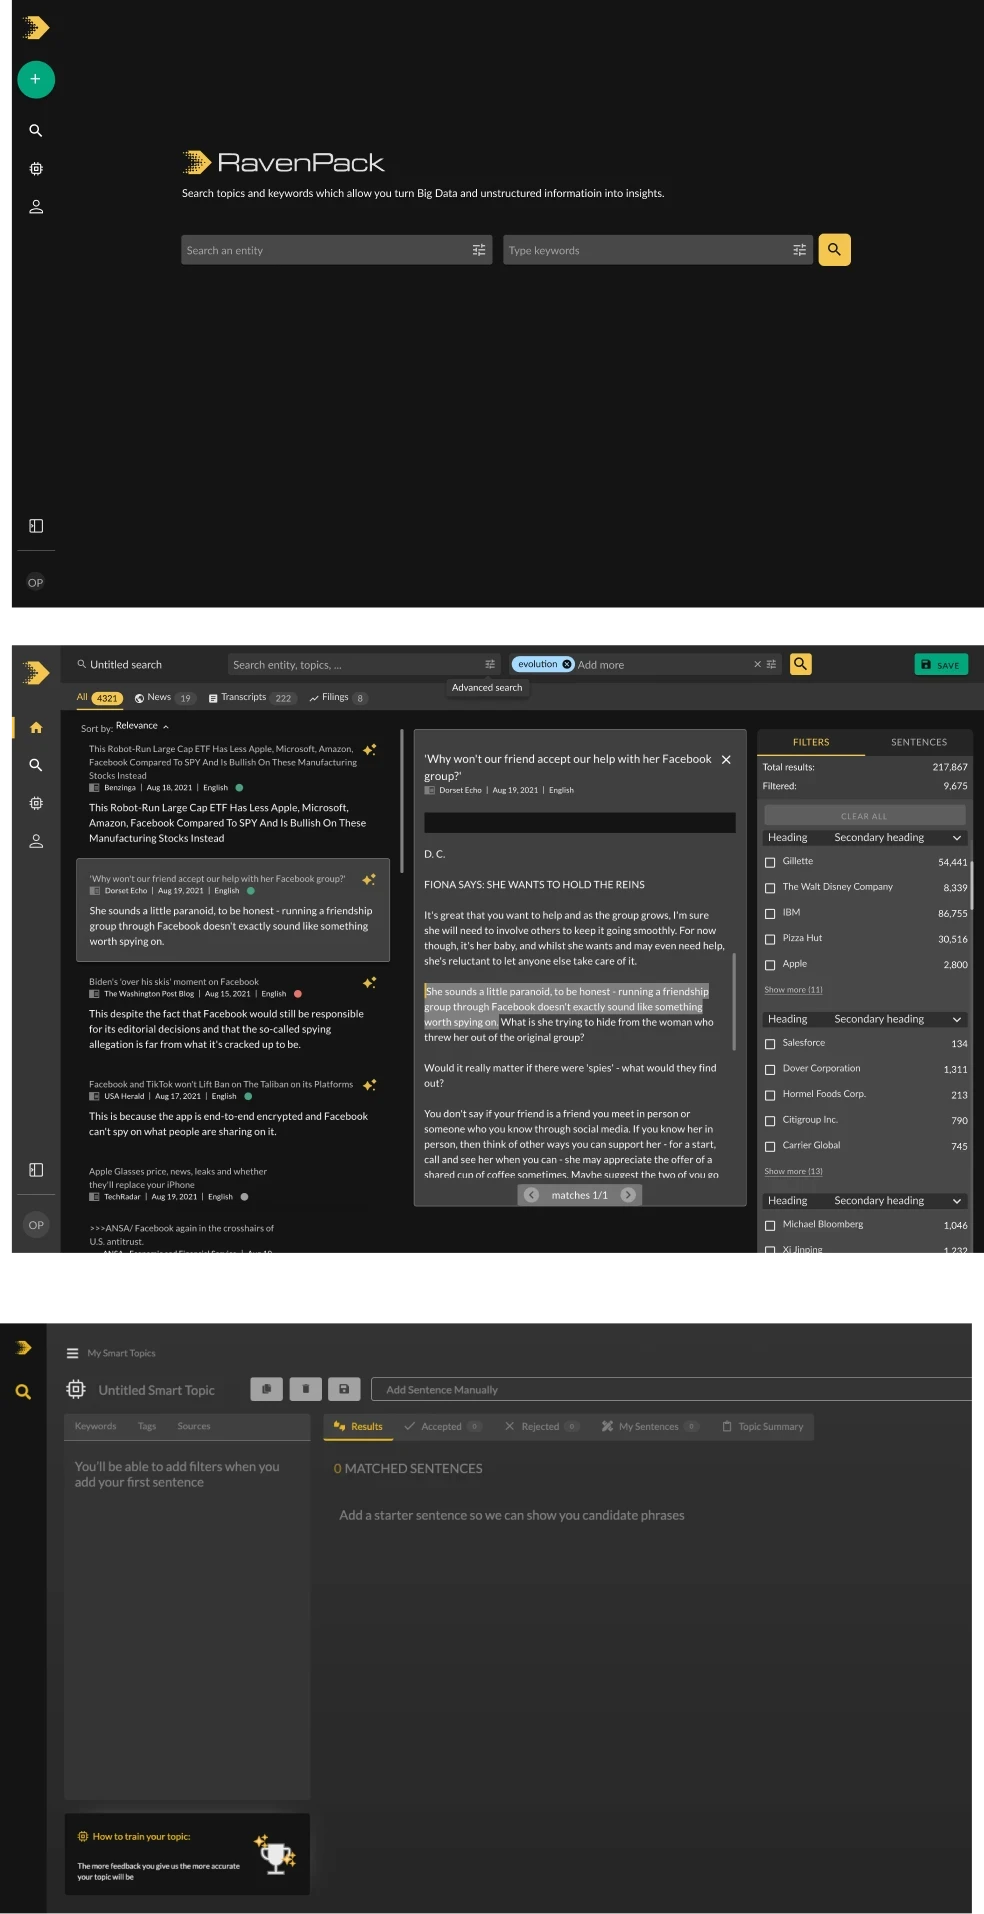
Task: Enable the Citigroup Inc. filter
Action: coord(770,1121)
